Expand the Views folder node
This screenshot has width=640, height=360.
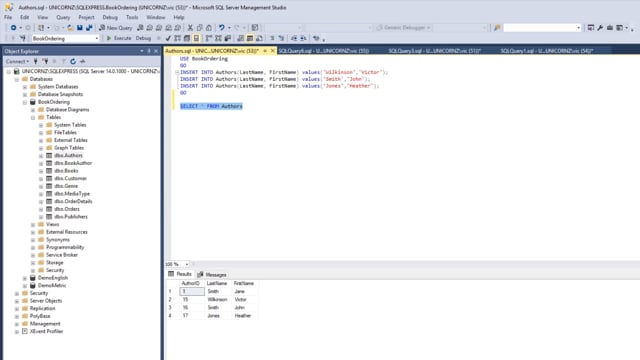point(33,224)
